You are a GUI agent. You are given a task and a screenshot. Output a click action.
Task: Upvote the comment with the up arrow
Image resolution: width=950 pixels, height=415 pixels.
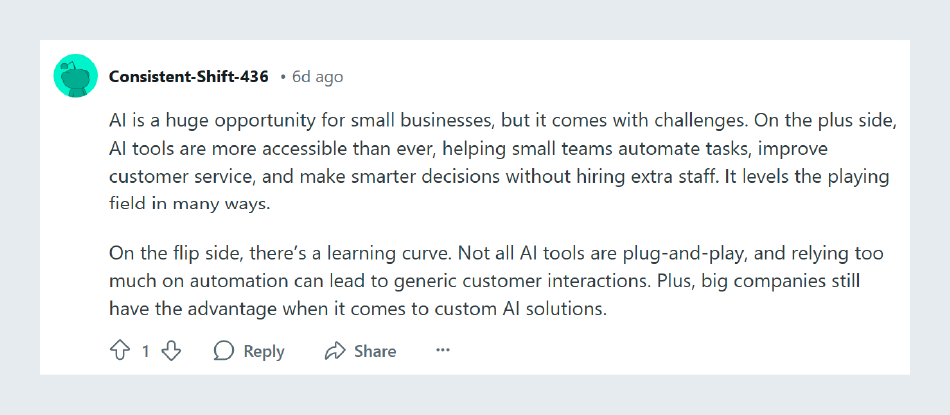tap(120, 351)
